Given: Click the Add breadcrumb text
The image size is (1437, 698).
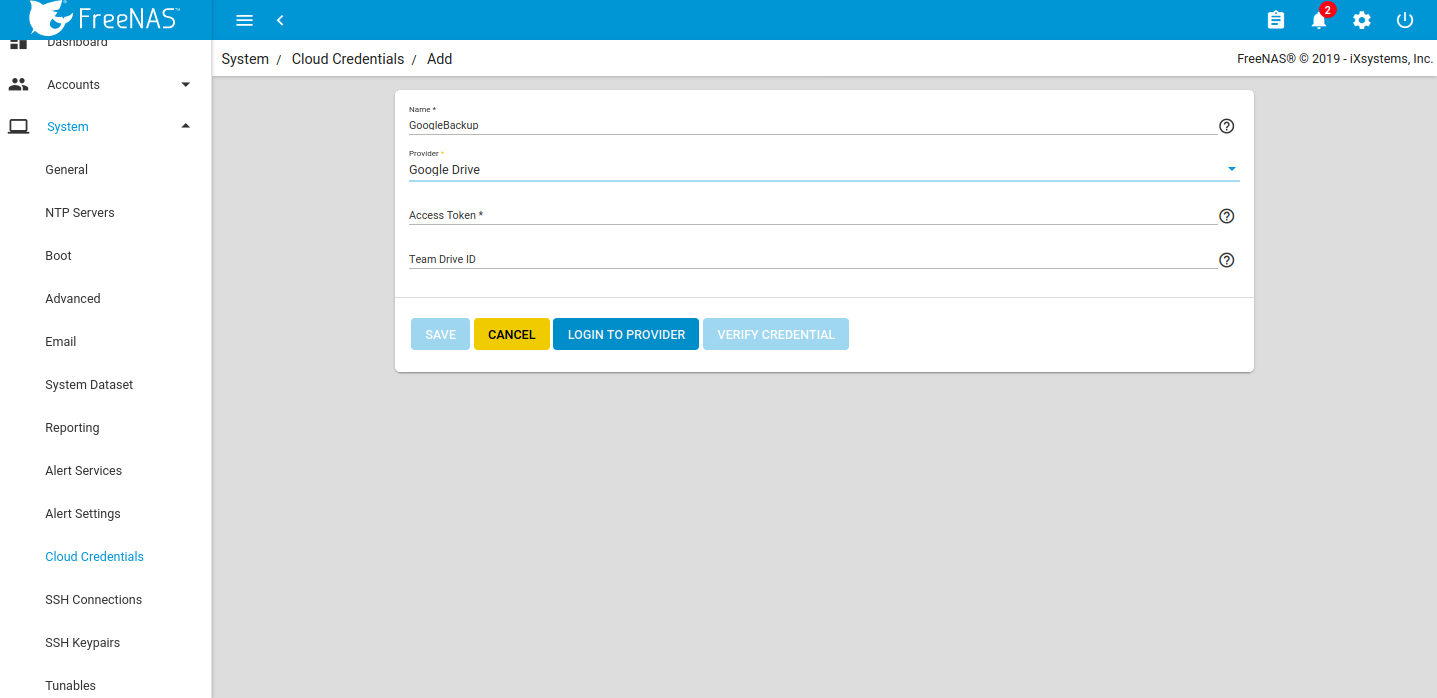Looking at the screenshot, I should point(440,59).
